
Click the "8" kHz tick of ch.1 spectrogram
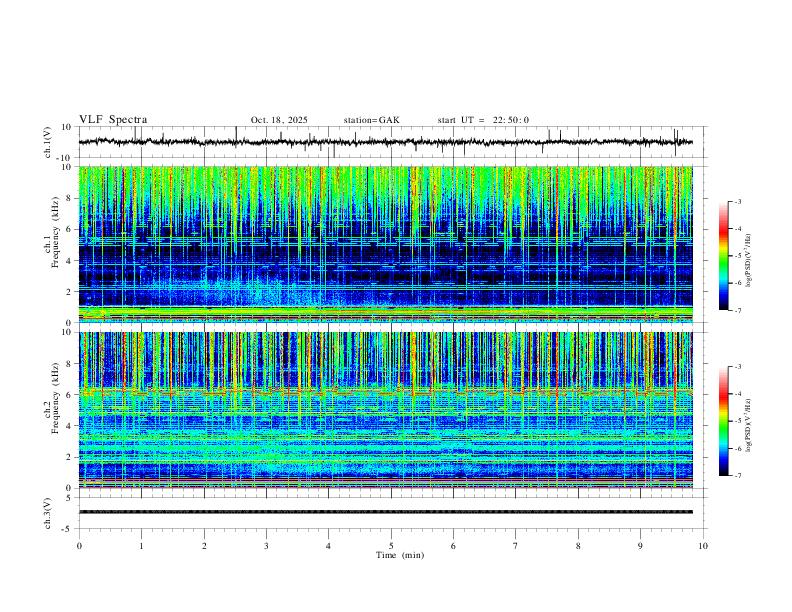pos(70,198)
